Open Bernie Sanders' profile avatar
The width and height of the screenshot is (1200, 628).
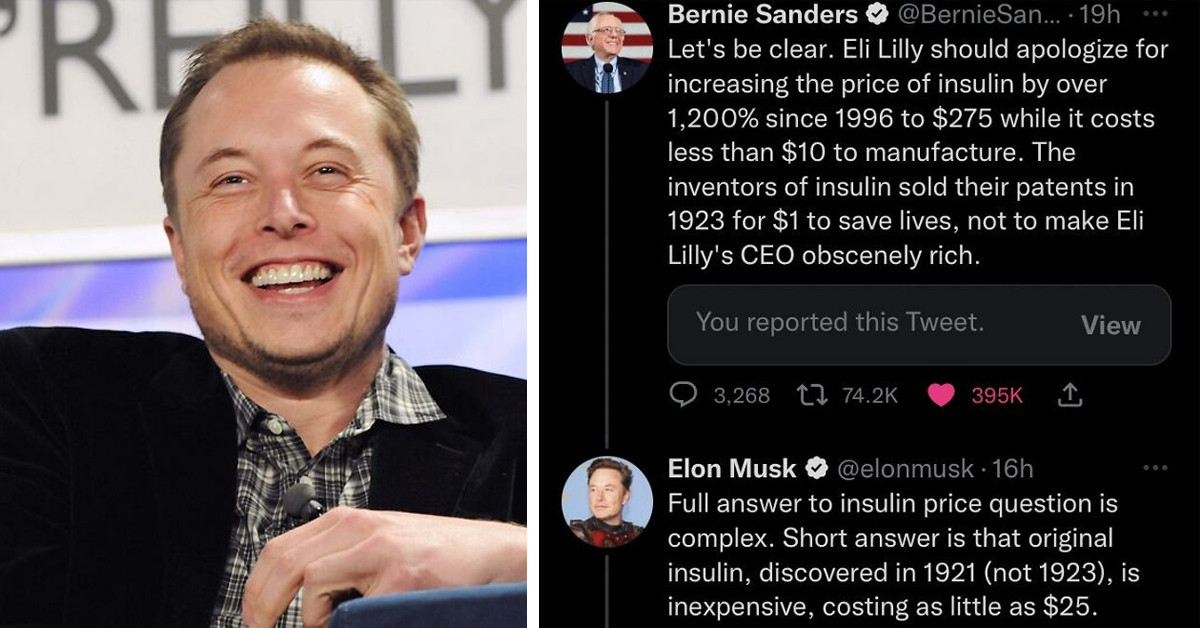click(606, 45)
